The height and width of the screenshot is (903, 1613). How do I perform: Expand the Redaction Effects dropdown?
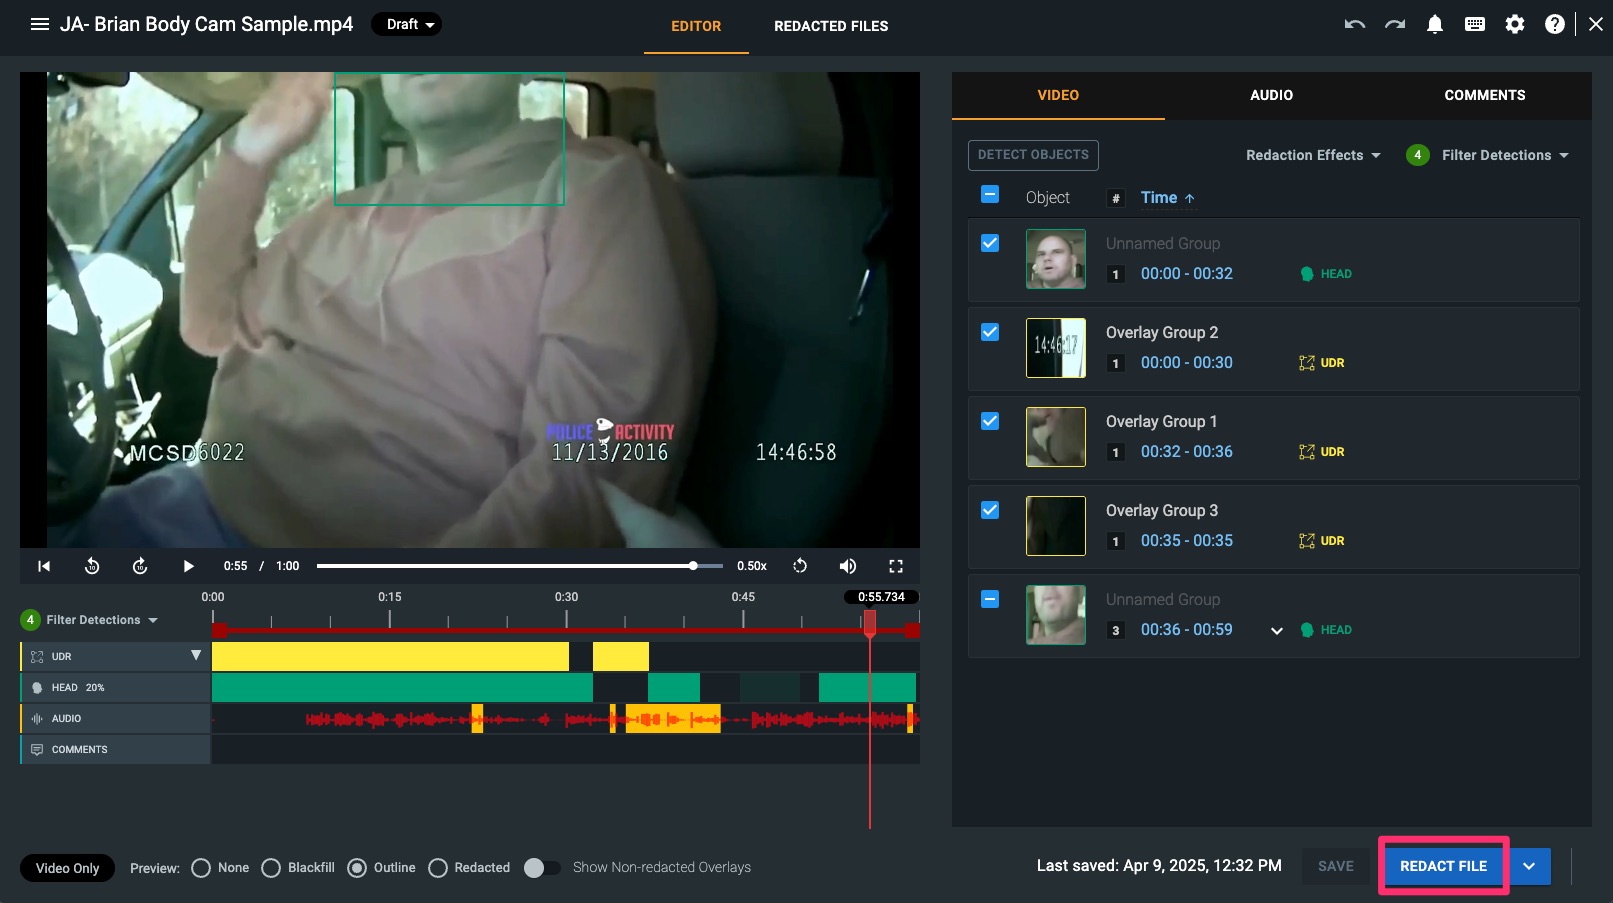[x=1313, y=155]
